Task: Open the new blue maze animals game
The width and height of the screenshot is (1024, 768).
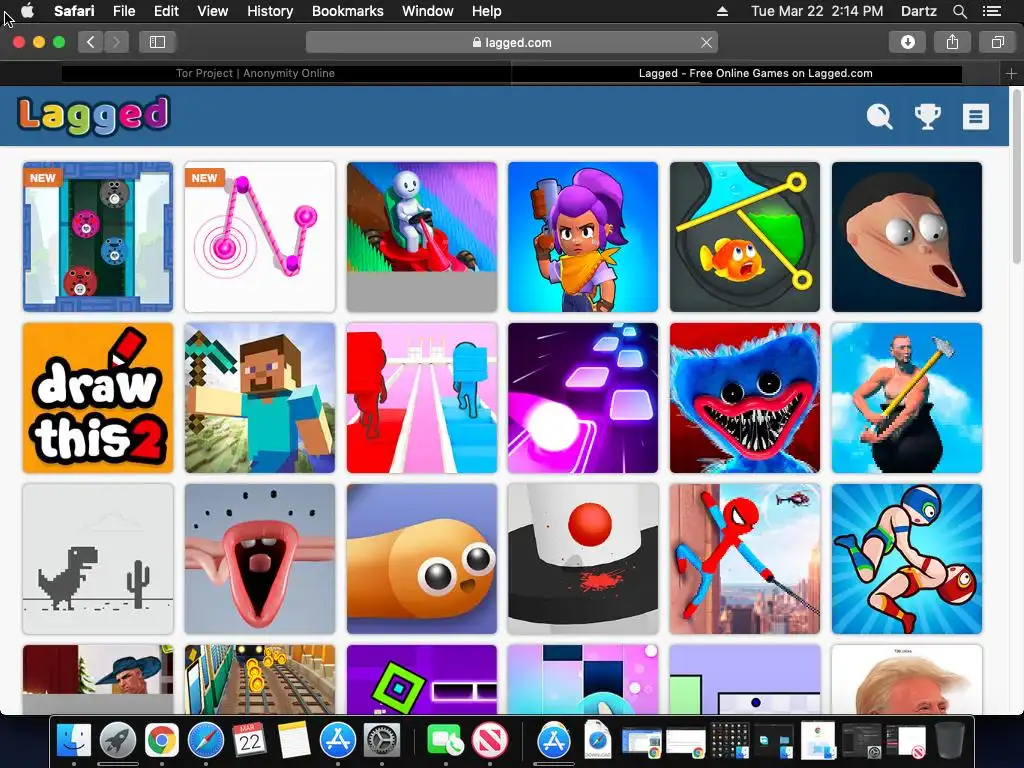Action: pos(98,237)
